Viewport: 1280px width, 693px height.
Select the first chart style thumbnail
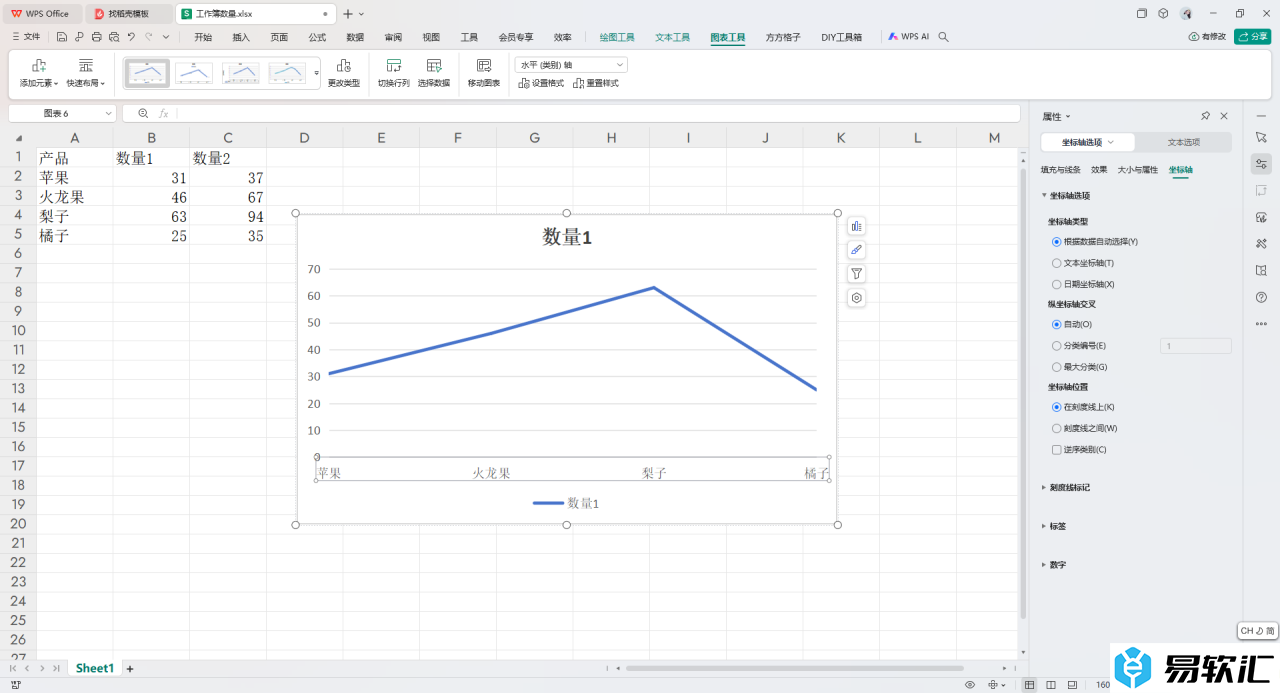[x=147, y=73]
